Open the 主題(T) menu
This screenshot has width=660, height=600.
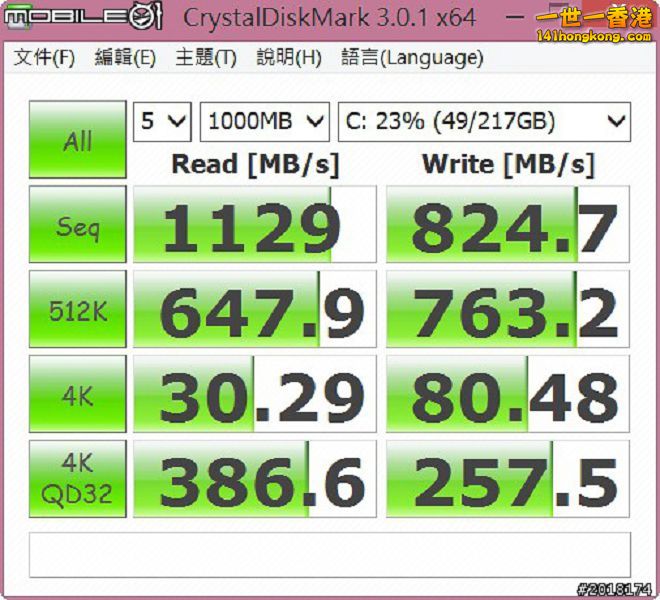point(206,58)
